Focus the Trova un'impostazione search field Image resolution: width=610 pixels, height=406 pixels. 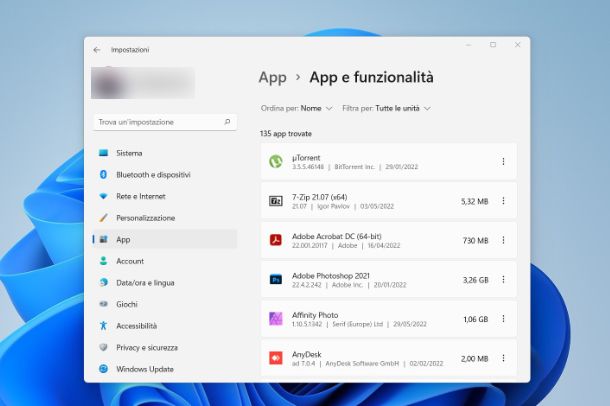pos(165,122)
